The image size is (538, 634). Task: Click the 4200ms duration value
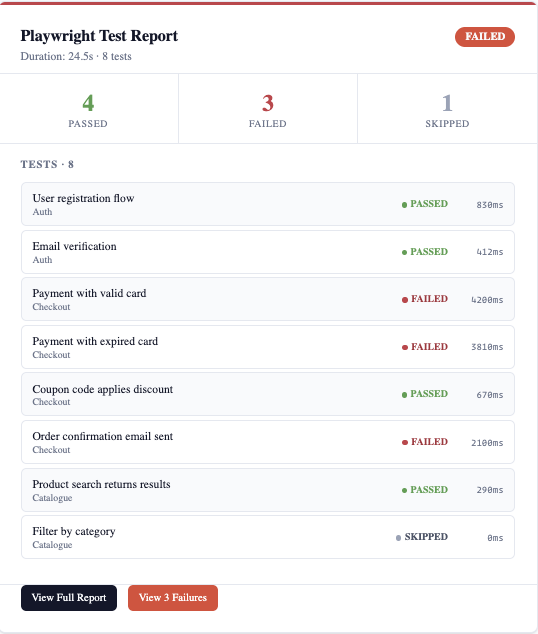(x=487, y=300)
